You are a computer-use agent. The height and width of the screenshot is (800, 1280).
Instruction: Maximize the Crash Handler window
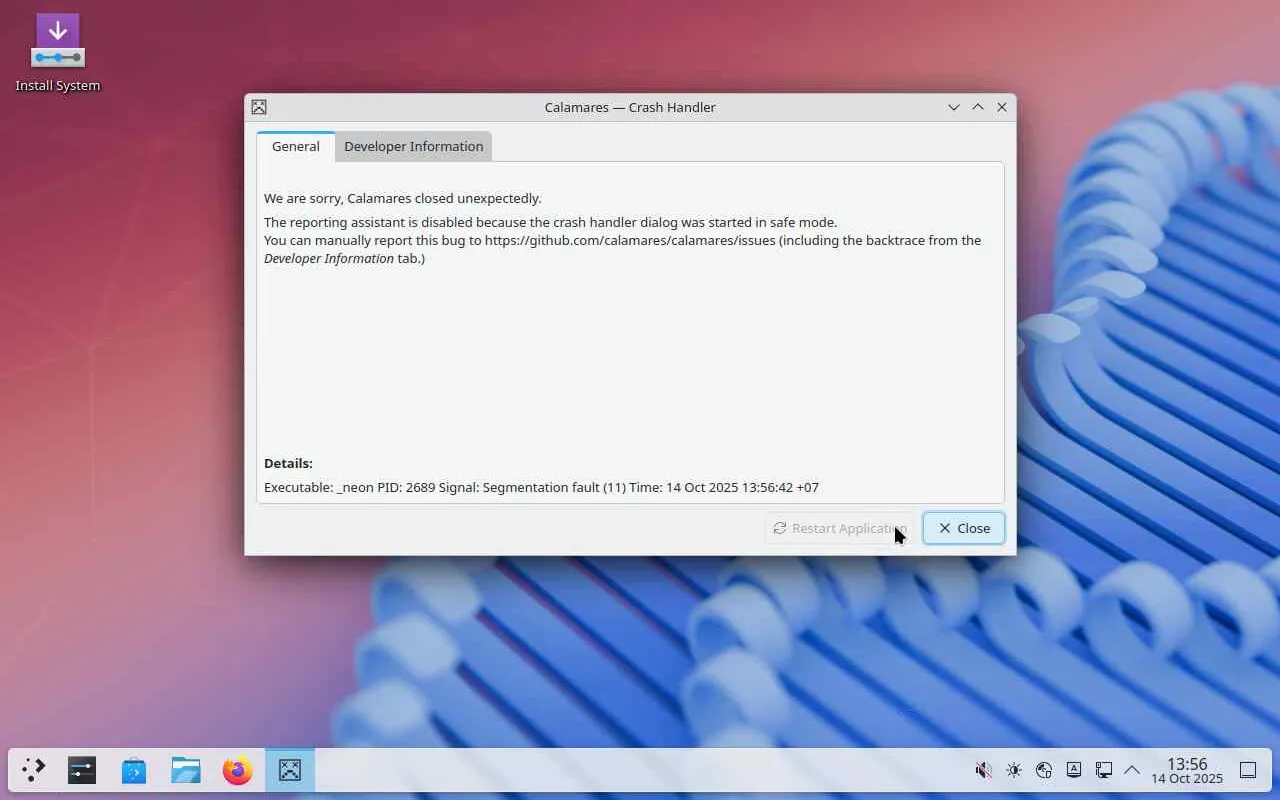click(x=978, y=107)
